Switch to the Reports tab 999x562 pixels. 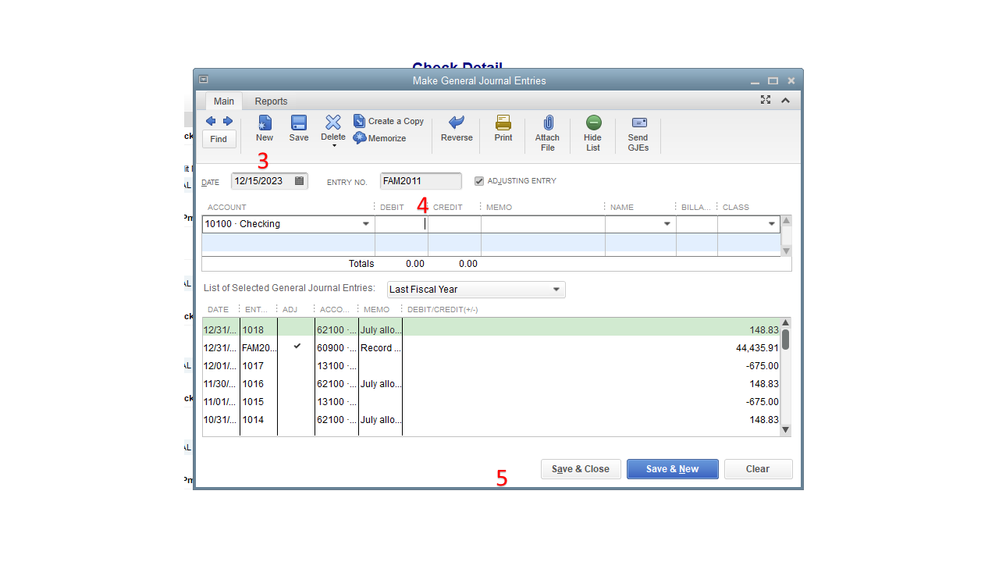[271, 101]
